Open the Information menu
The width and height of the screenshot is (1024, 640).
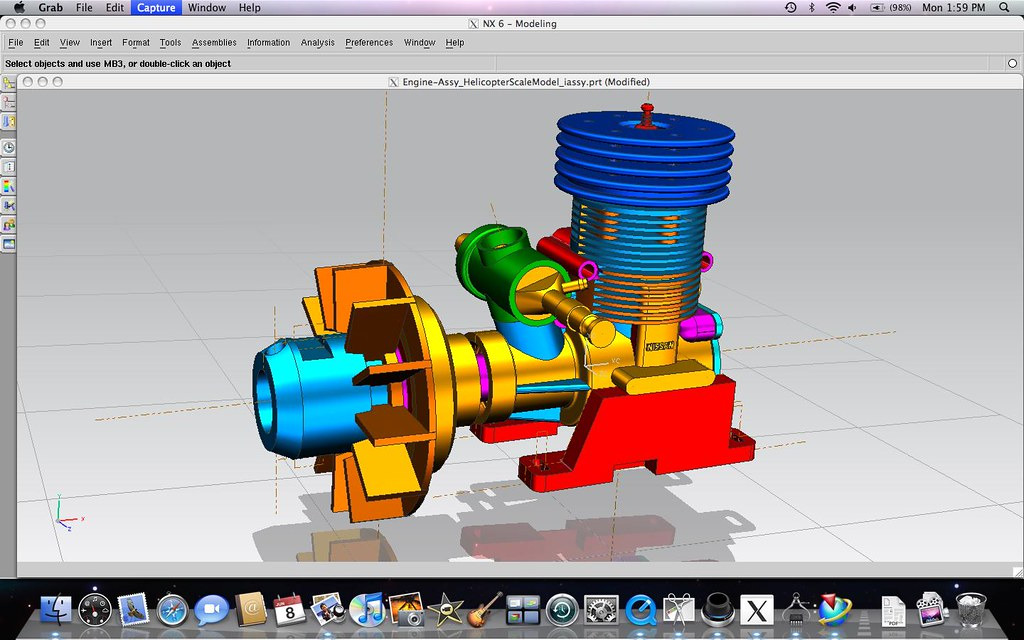(268, 43)
